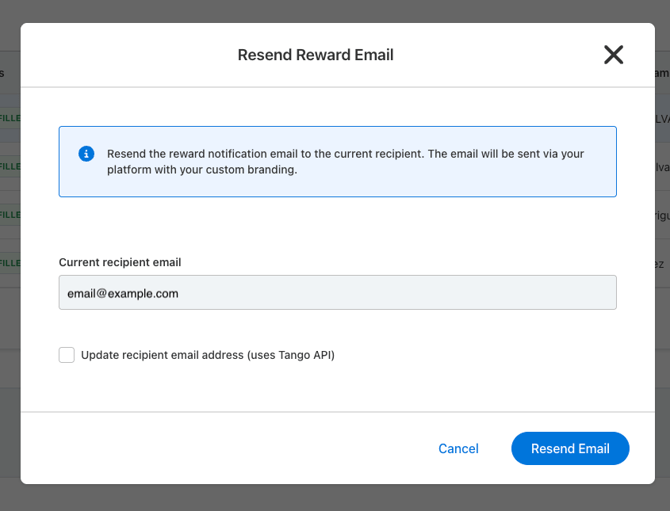The image size is (670, 511).
Task: Click the Resend Email button
Action: (570, 449)
